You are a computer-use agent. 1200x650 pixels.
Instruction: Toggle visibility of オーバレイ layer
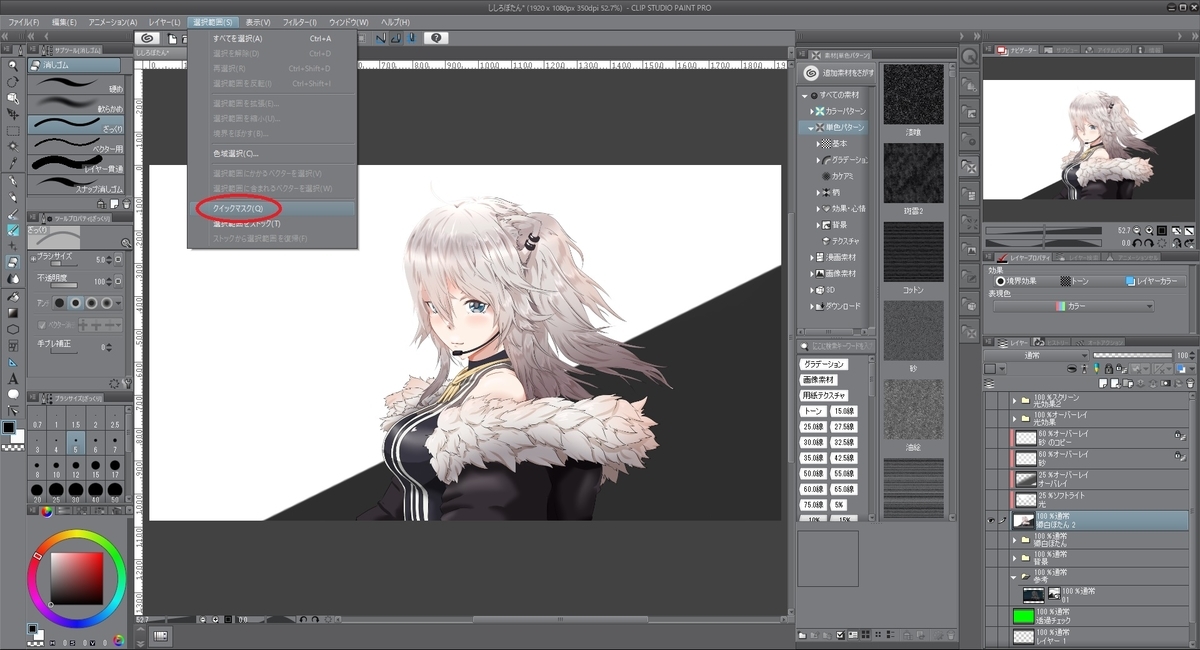click(x=990, y=478)
